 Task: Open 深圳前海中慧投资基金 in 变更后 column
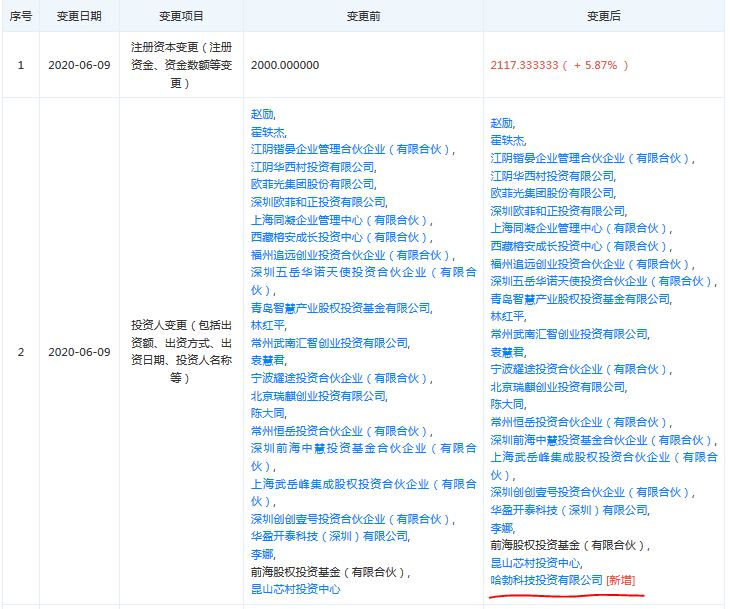tap(602, 440)
